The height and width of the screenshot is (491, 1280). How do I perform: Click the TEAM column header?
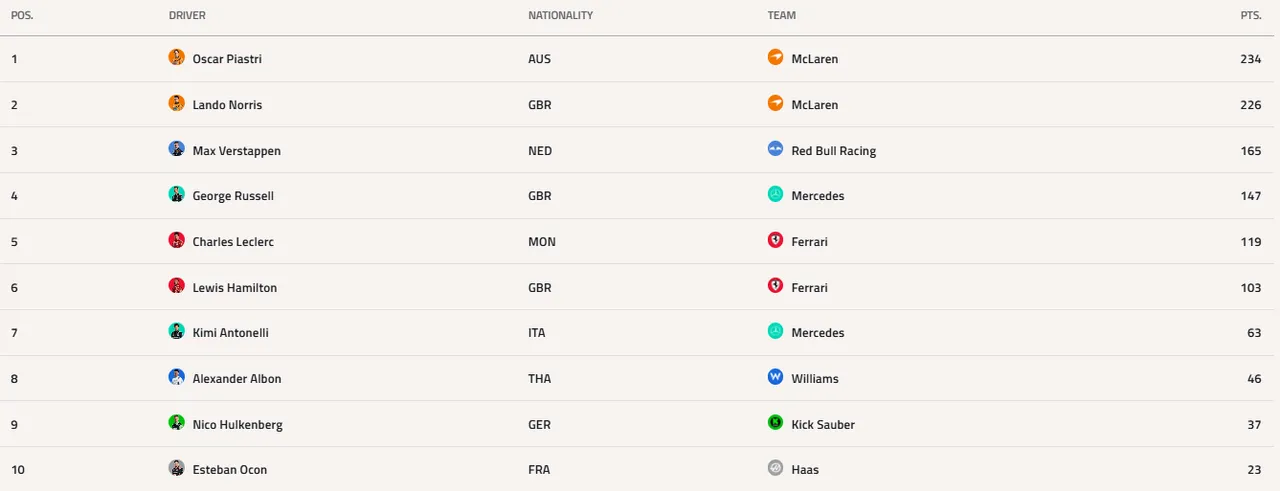782,16
